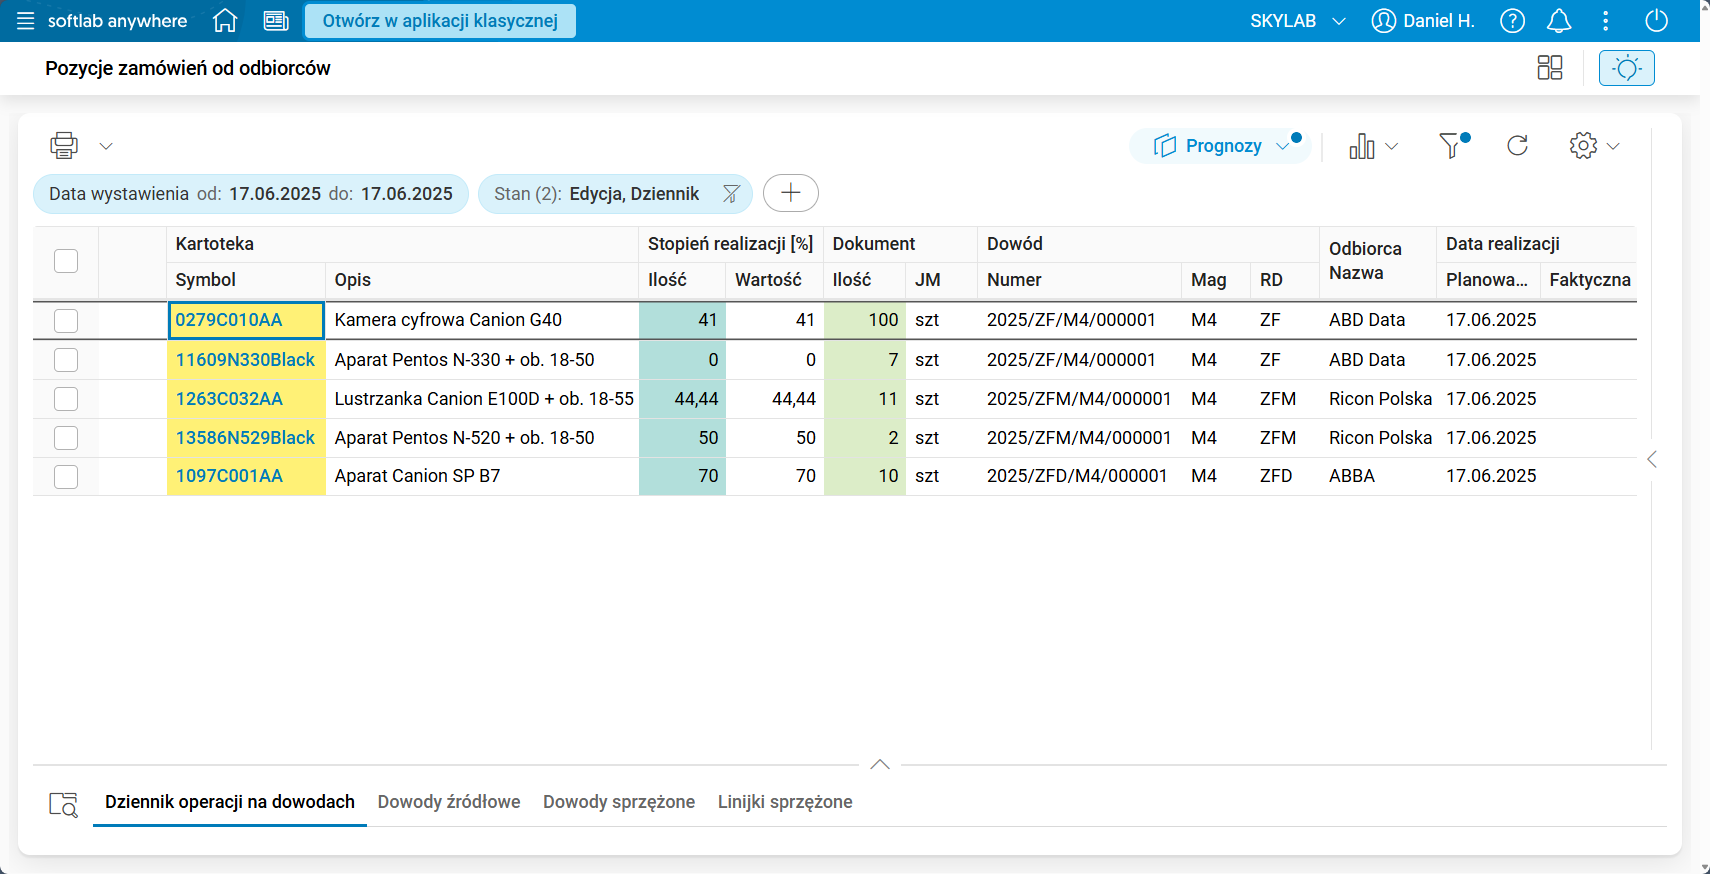The image size is (1710, 874).
Task: Expand the Prognozy dropdown
Action: pyautogui.click(x=1283, y=146)
